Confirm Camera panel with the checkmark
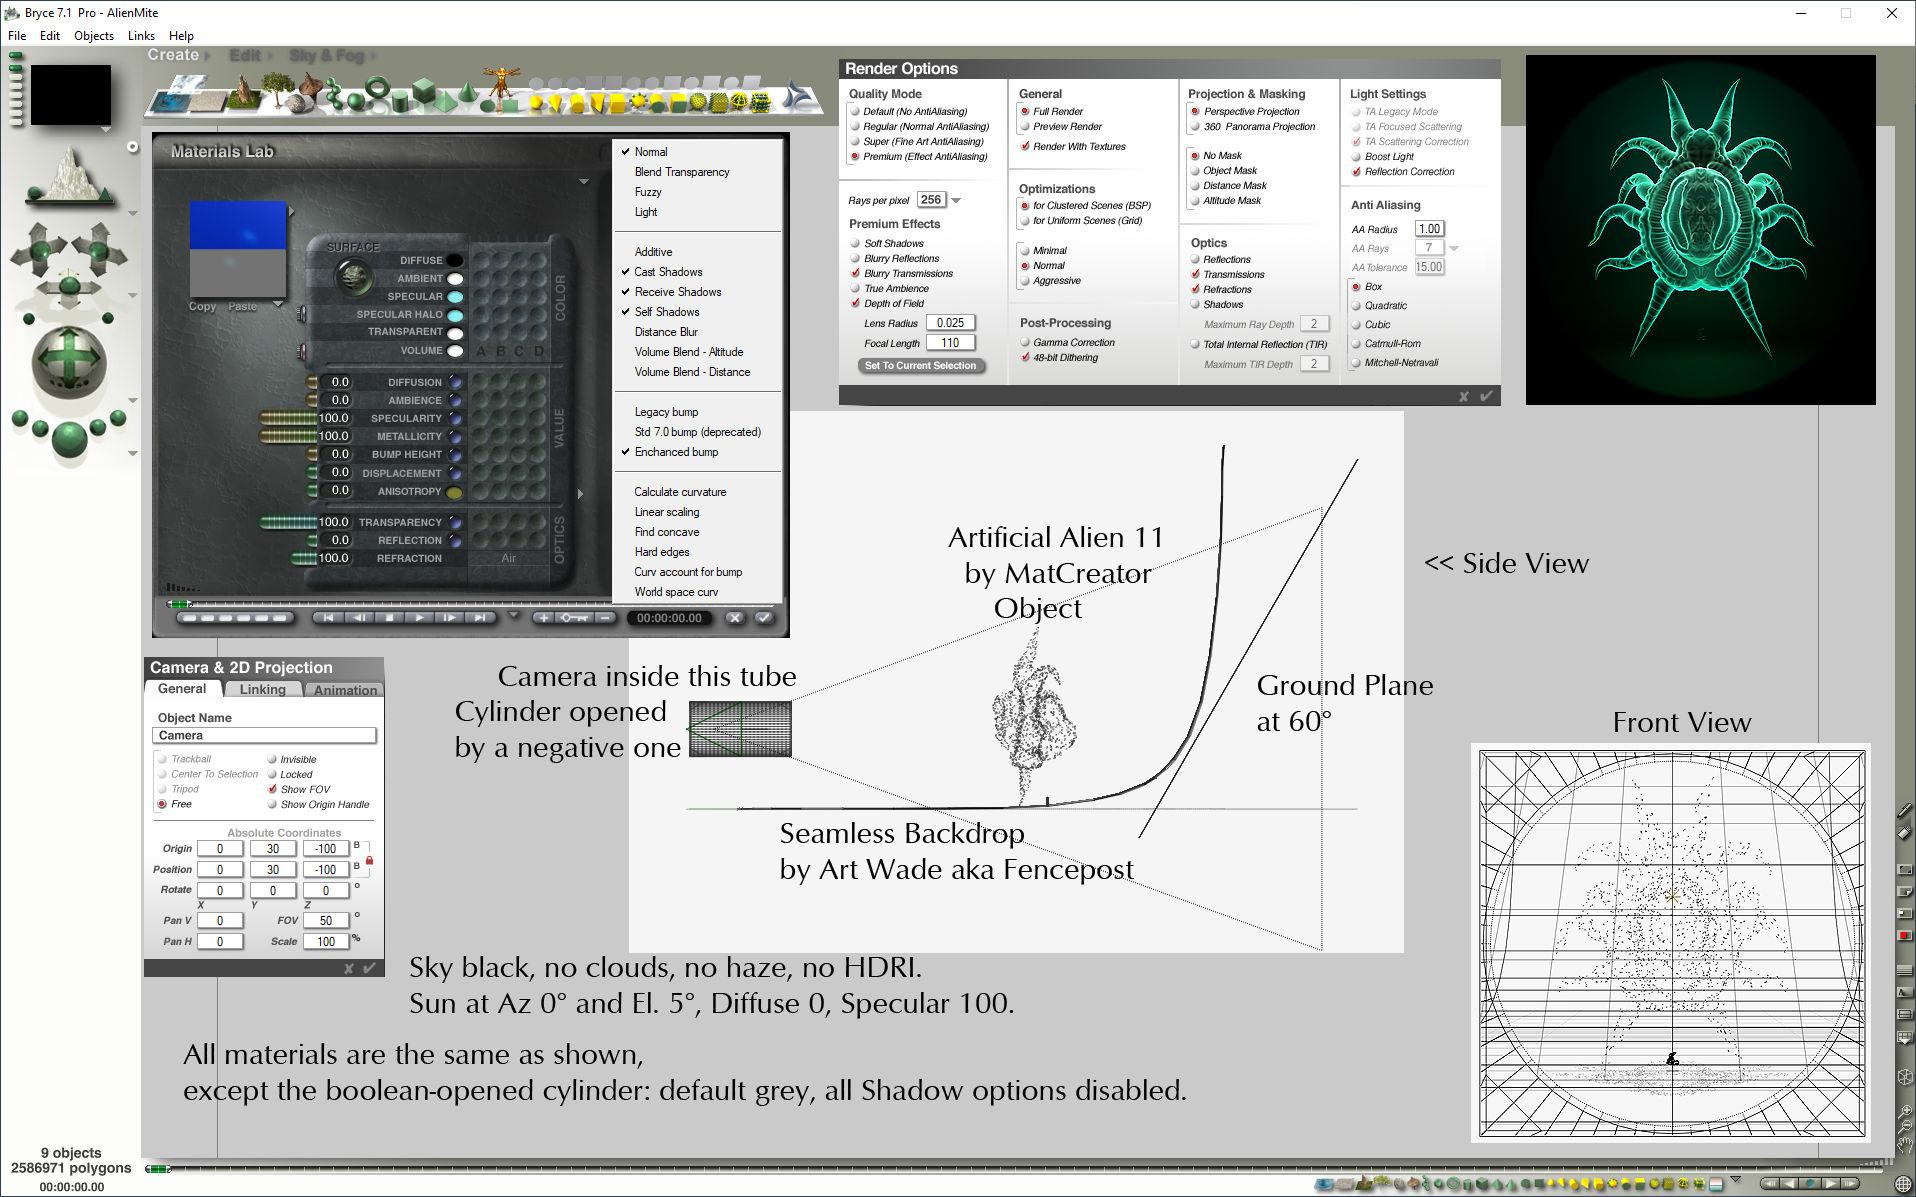The width and height of the screenshot is (1916, 1197). 369,968
